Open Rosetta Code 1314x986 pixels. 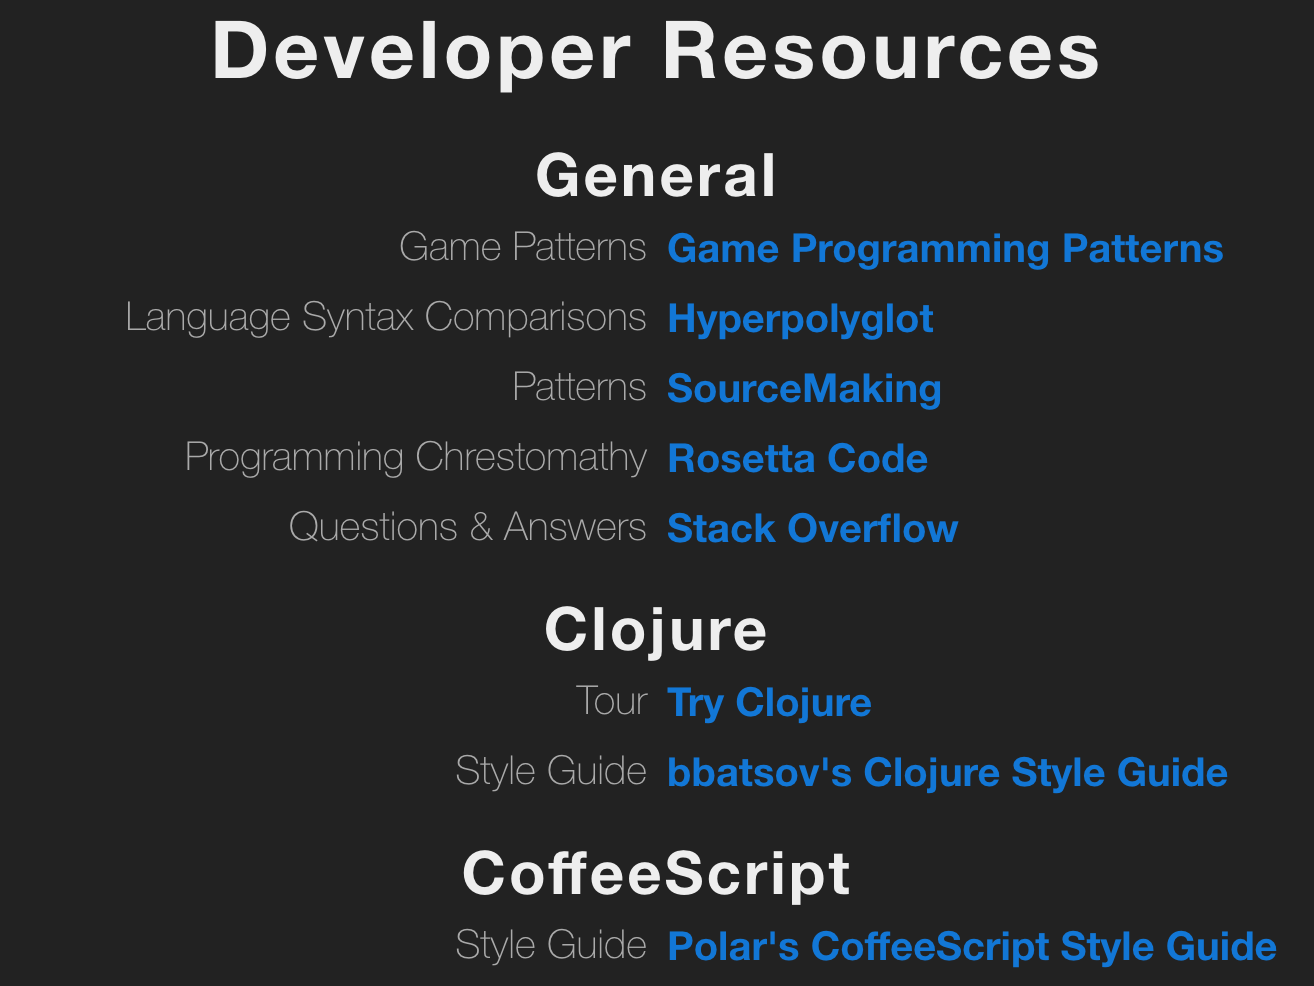(797, 458)
